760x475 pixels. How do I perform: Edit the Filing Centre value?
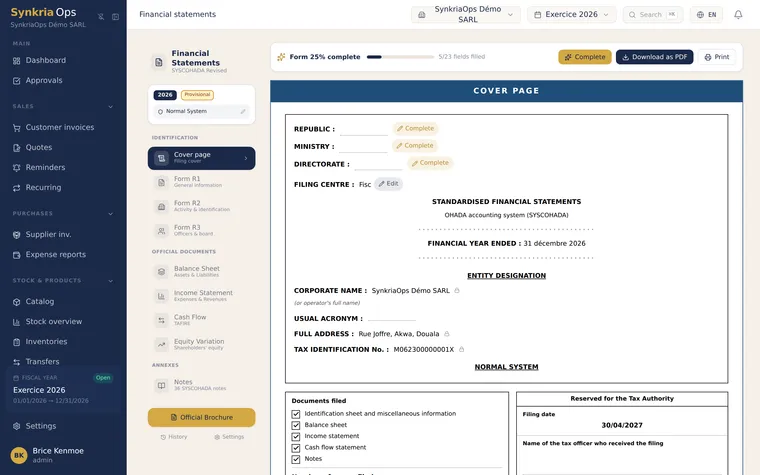pos(388,184)
